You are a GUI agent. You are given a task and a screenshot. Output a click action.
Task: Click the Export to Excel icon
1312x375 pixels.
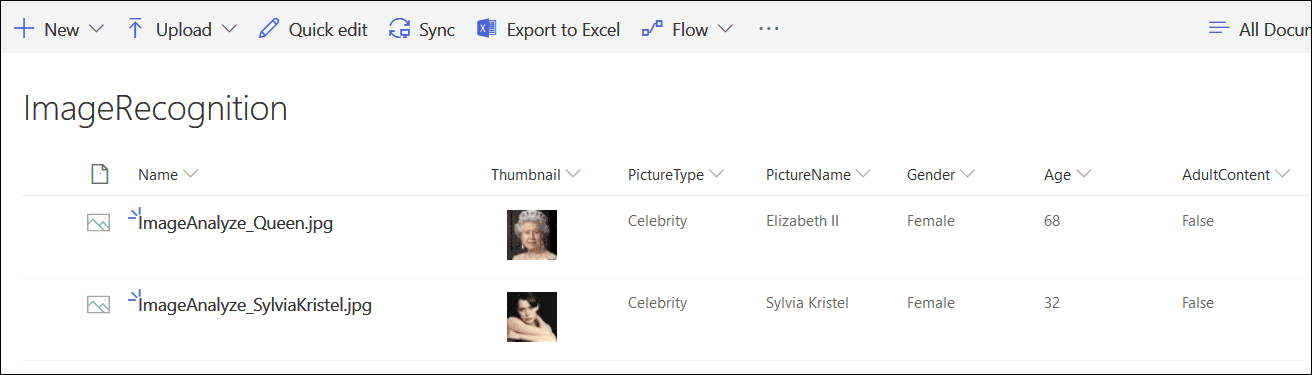(x=487, y=29)
